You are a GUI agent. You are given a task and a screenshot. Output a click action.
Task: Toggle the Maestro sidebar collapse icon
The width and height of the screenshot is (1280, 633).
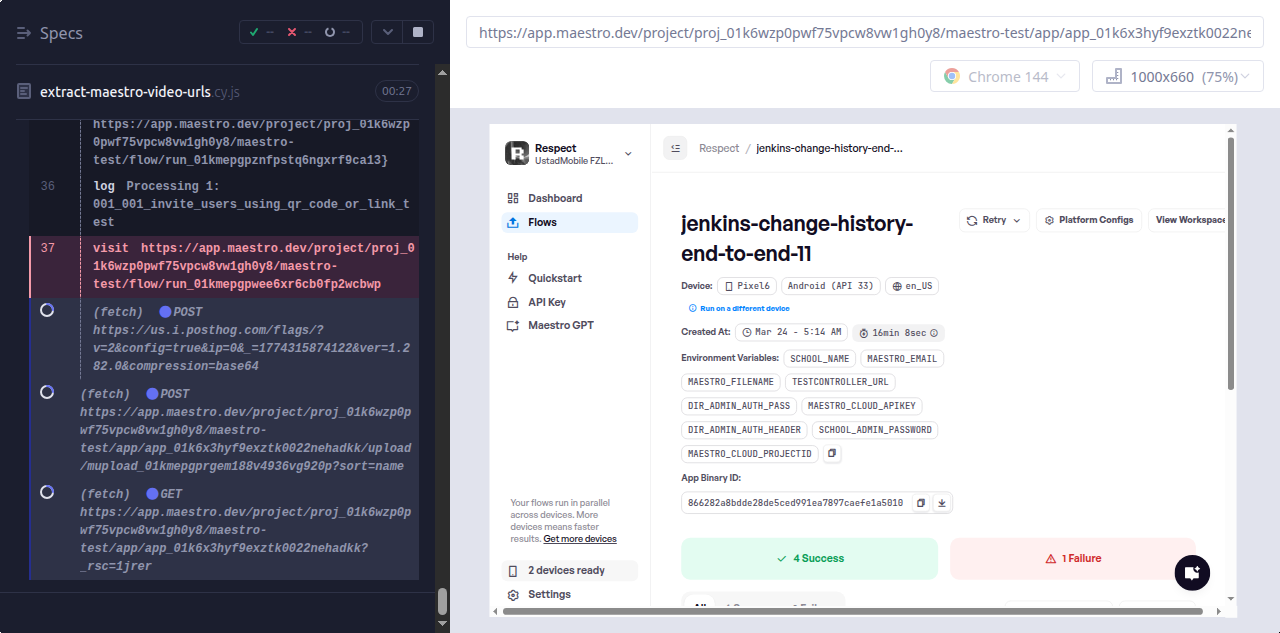pyautogui.click(x=675, y=148)
